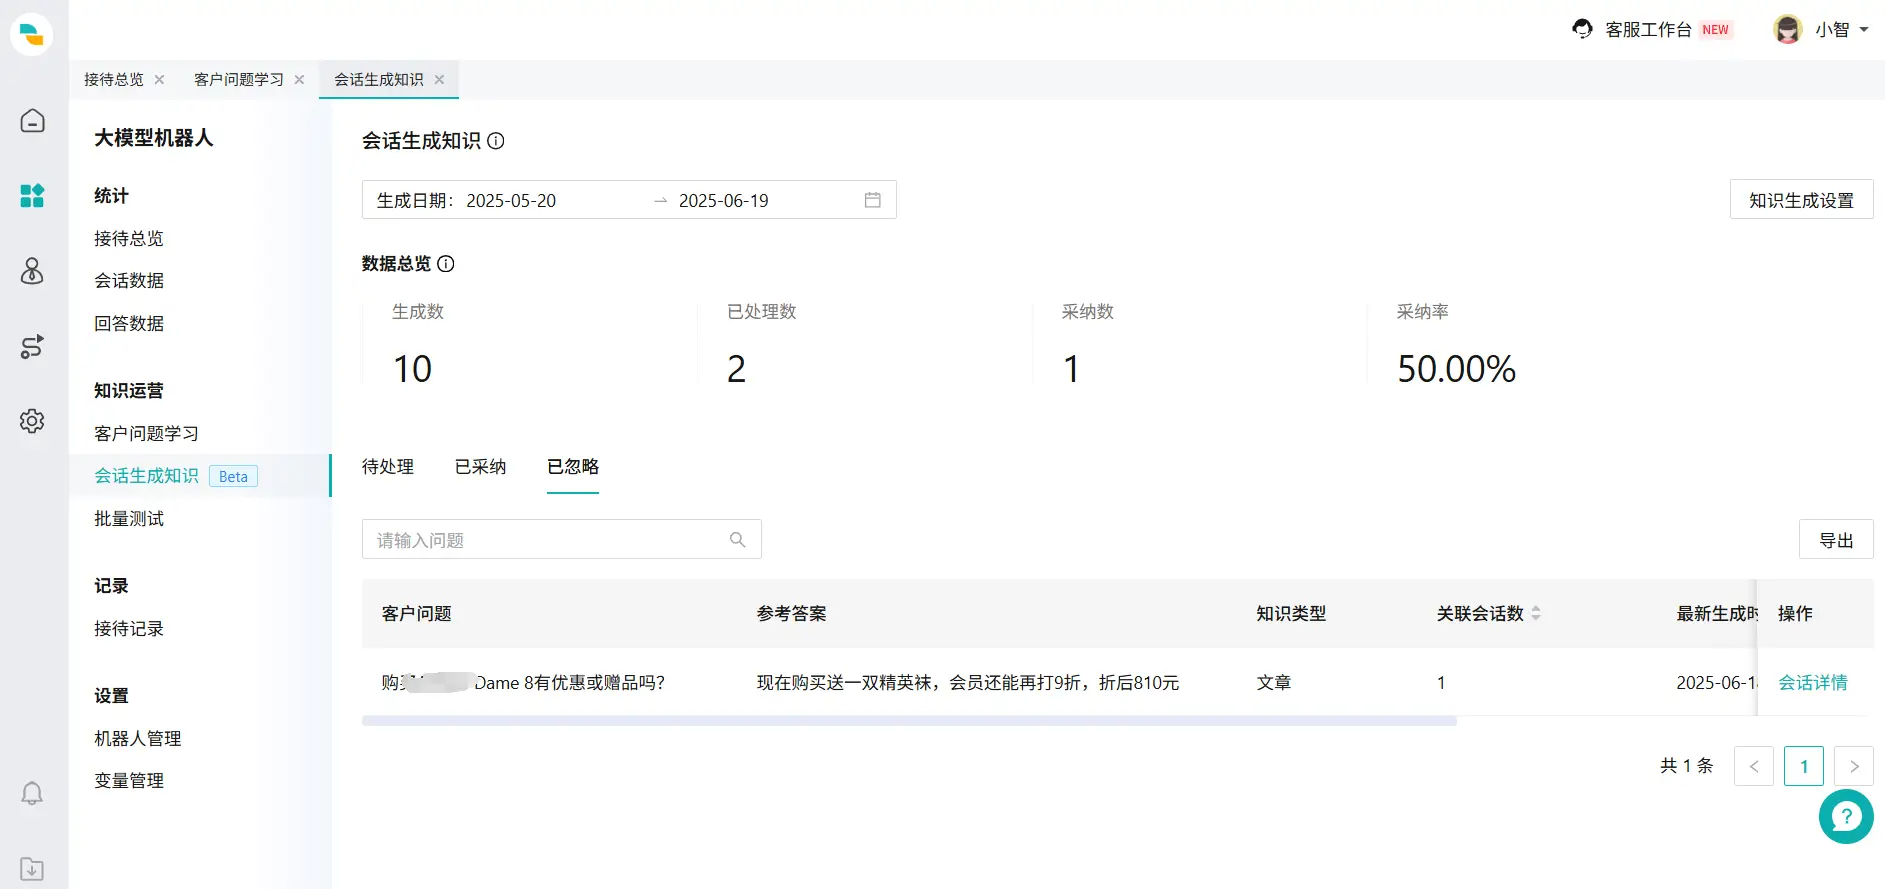Click the 已处理数 value 2
The width and height of the screenshot is (1885, 889).
pyautogui.click(x=736, y=369)
